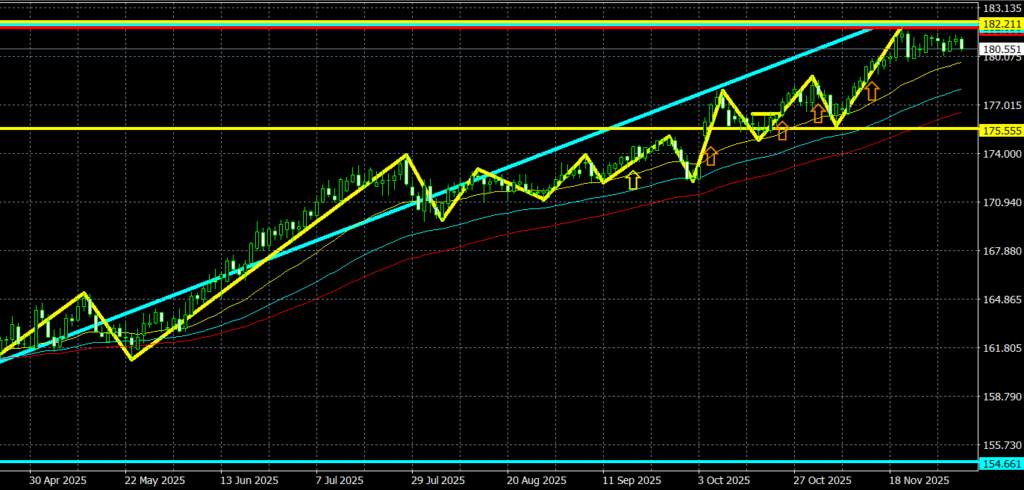
Task: Select the 3 Oct 2025 date label
Action: 721,479
